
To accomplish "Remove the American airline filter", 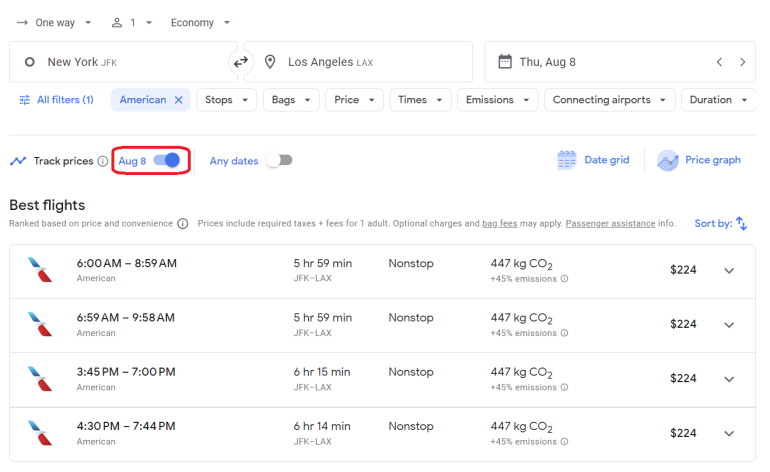I will tap(179, 100).
